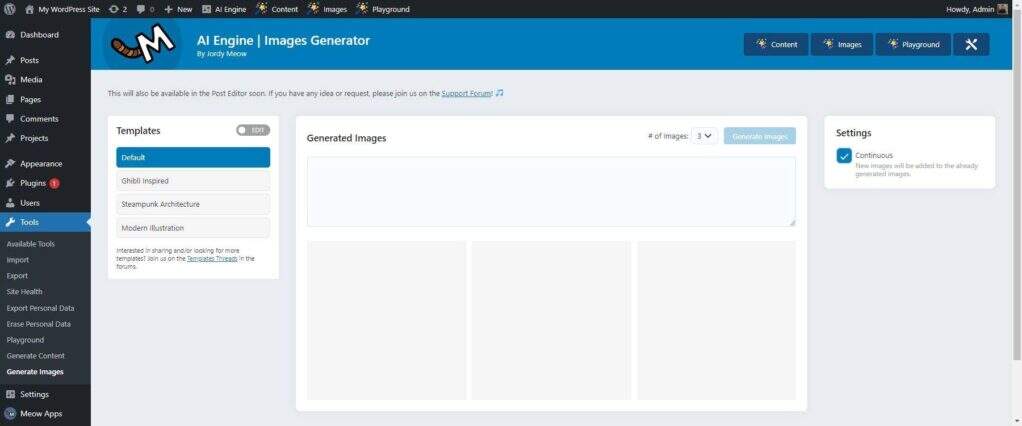Image resolution: width=1022 pixels, height=426 pixels.
Task: Click the Images button in blue header
Action: 842,44
